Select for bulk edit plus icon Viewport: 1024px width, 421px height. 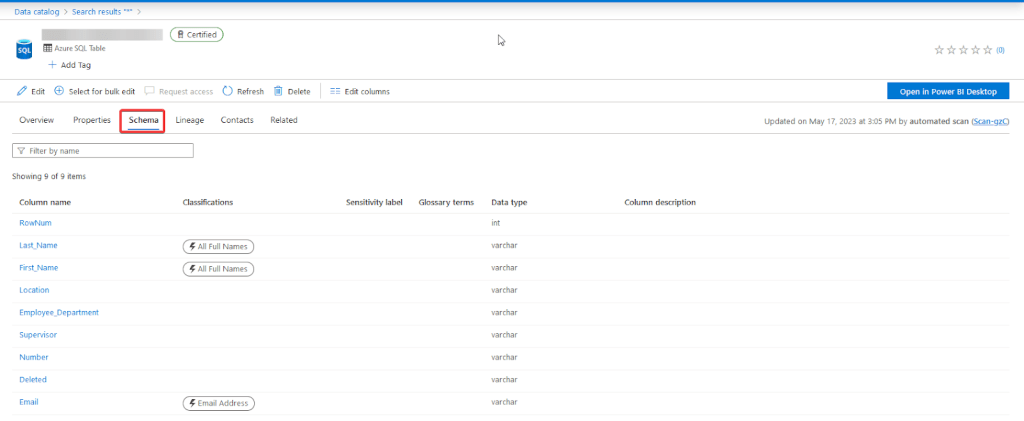(59, 91)
